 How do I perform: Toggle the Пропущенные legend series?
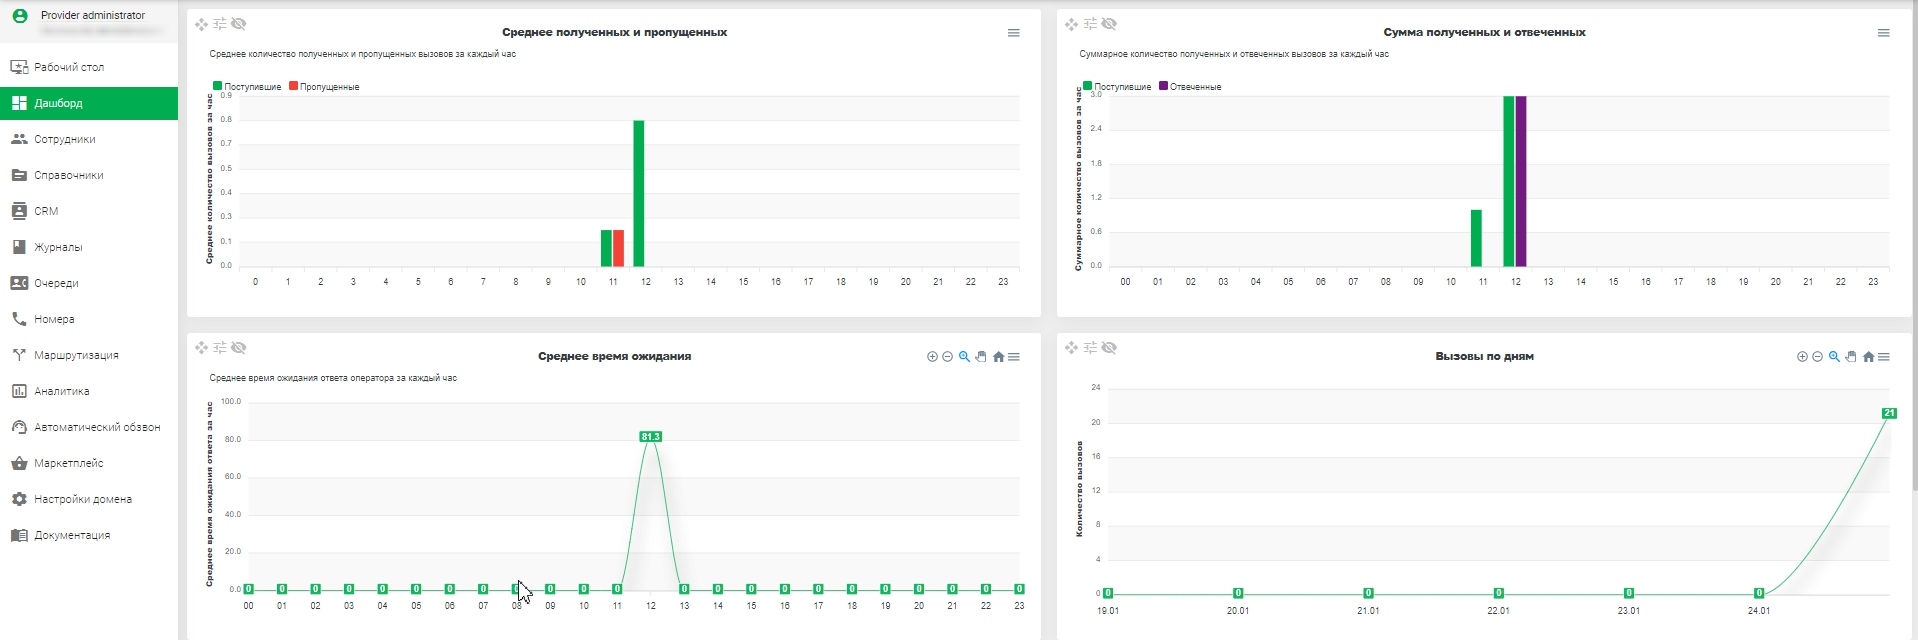click(324, 87)
